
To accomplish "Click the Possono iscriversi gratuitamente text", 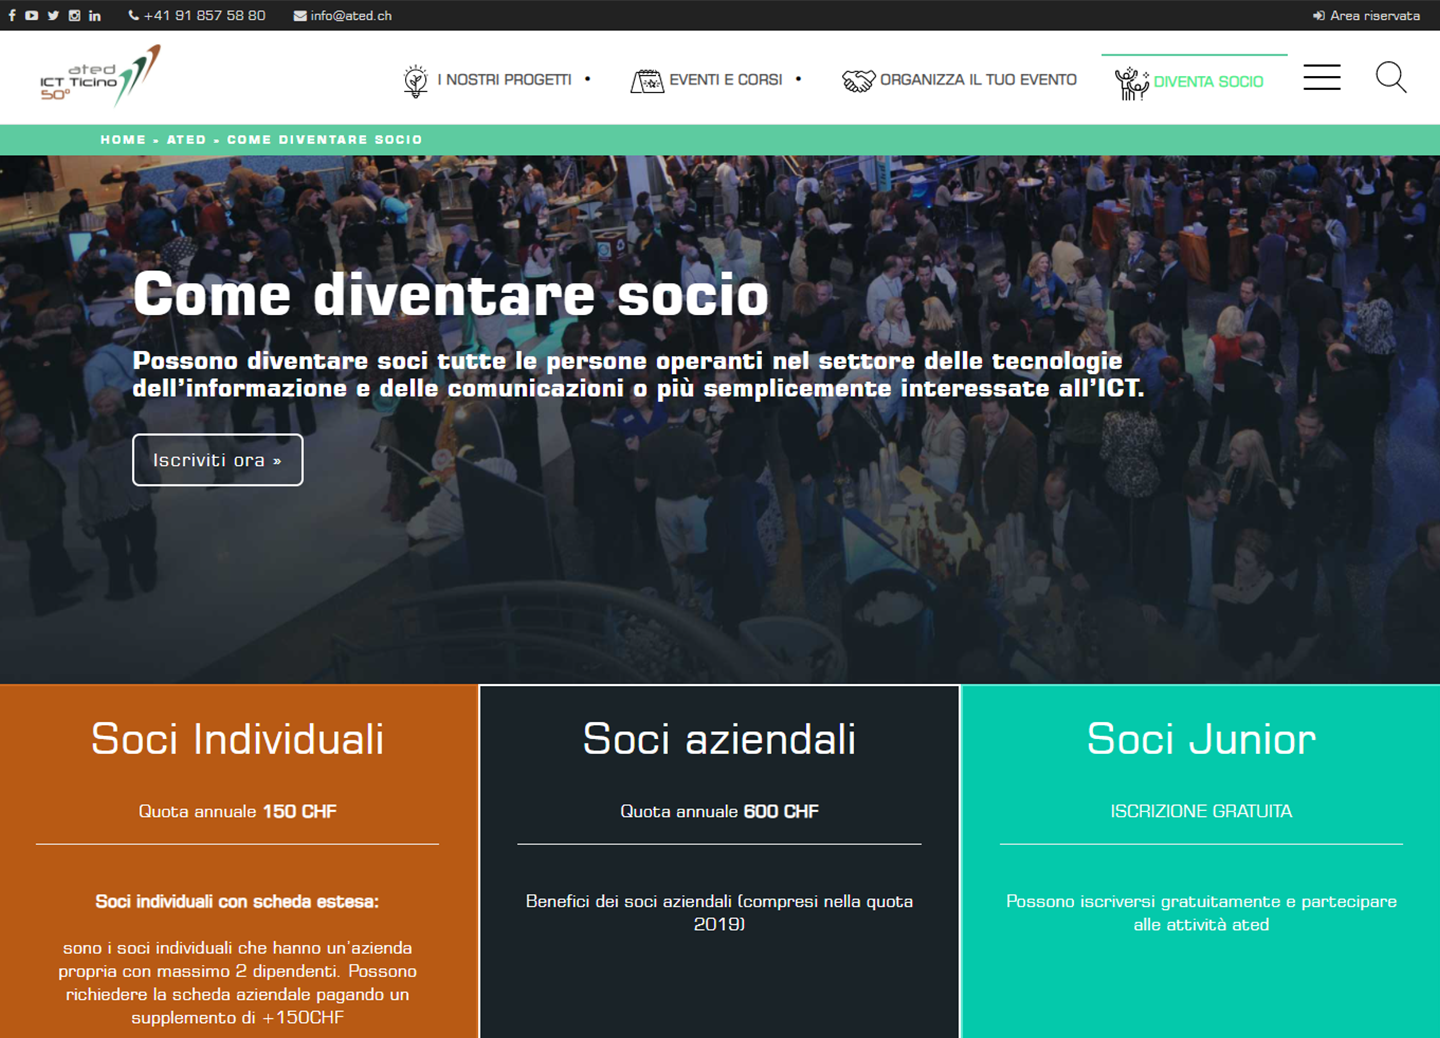I will (x=1202, y=912).
